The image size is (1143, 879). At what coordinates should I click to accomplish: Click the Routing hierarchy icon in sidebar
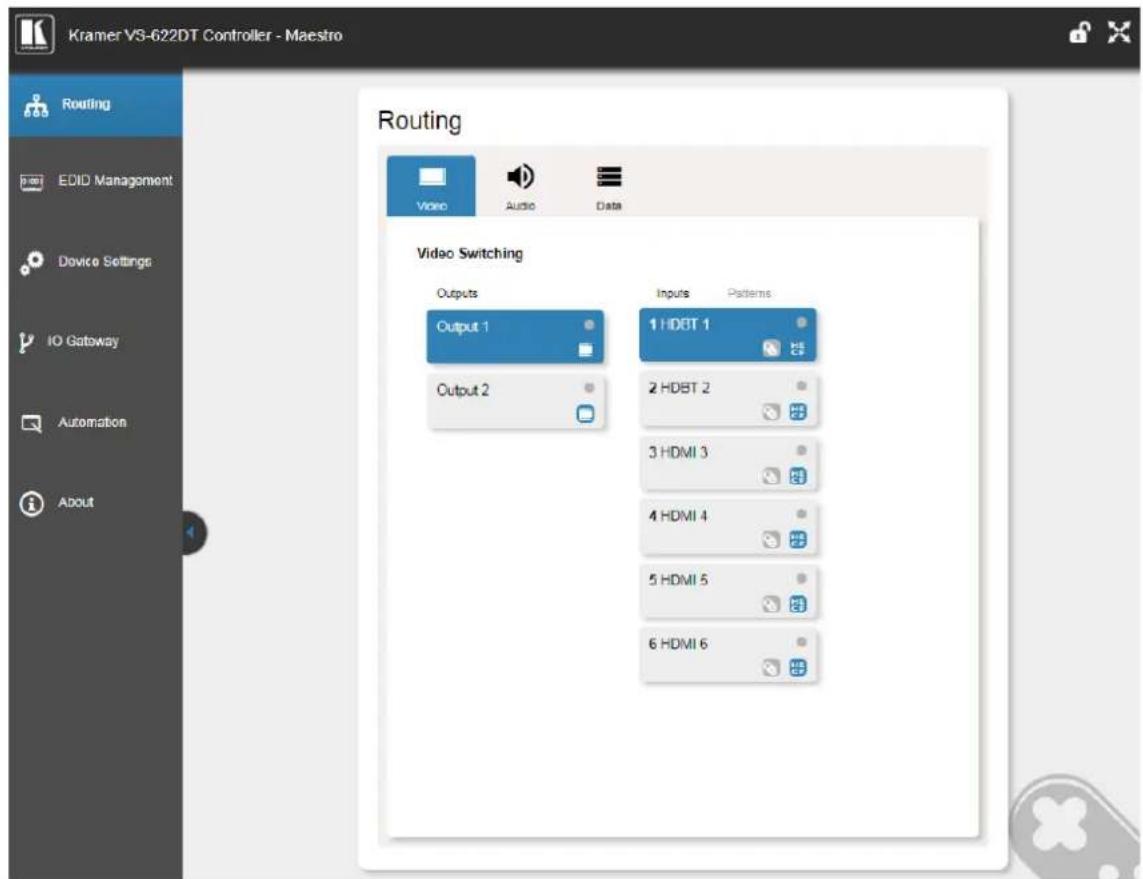coord(36,106)
